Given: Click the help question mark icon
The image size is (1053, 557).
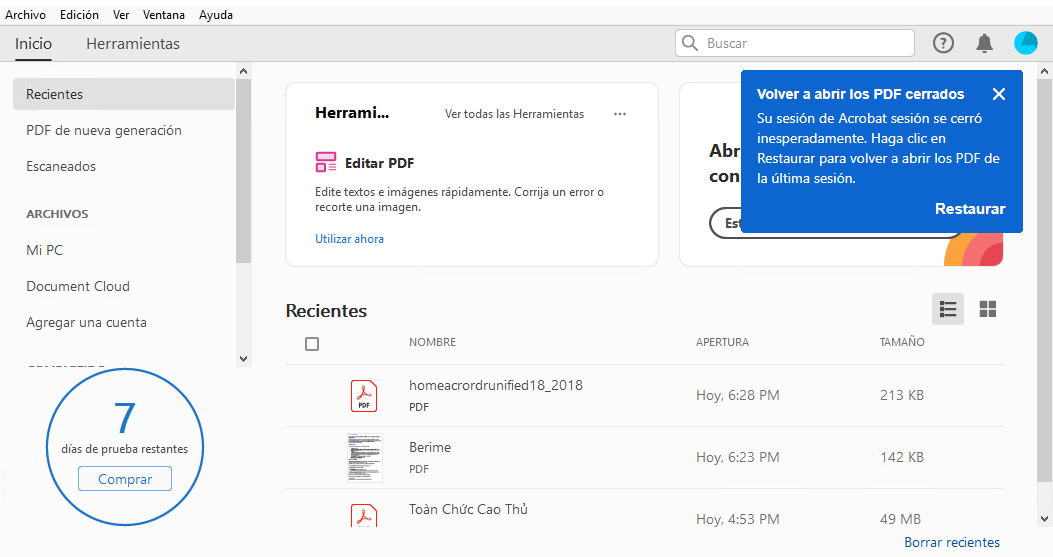Looking at the screenshot, I should 943,43.
